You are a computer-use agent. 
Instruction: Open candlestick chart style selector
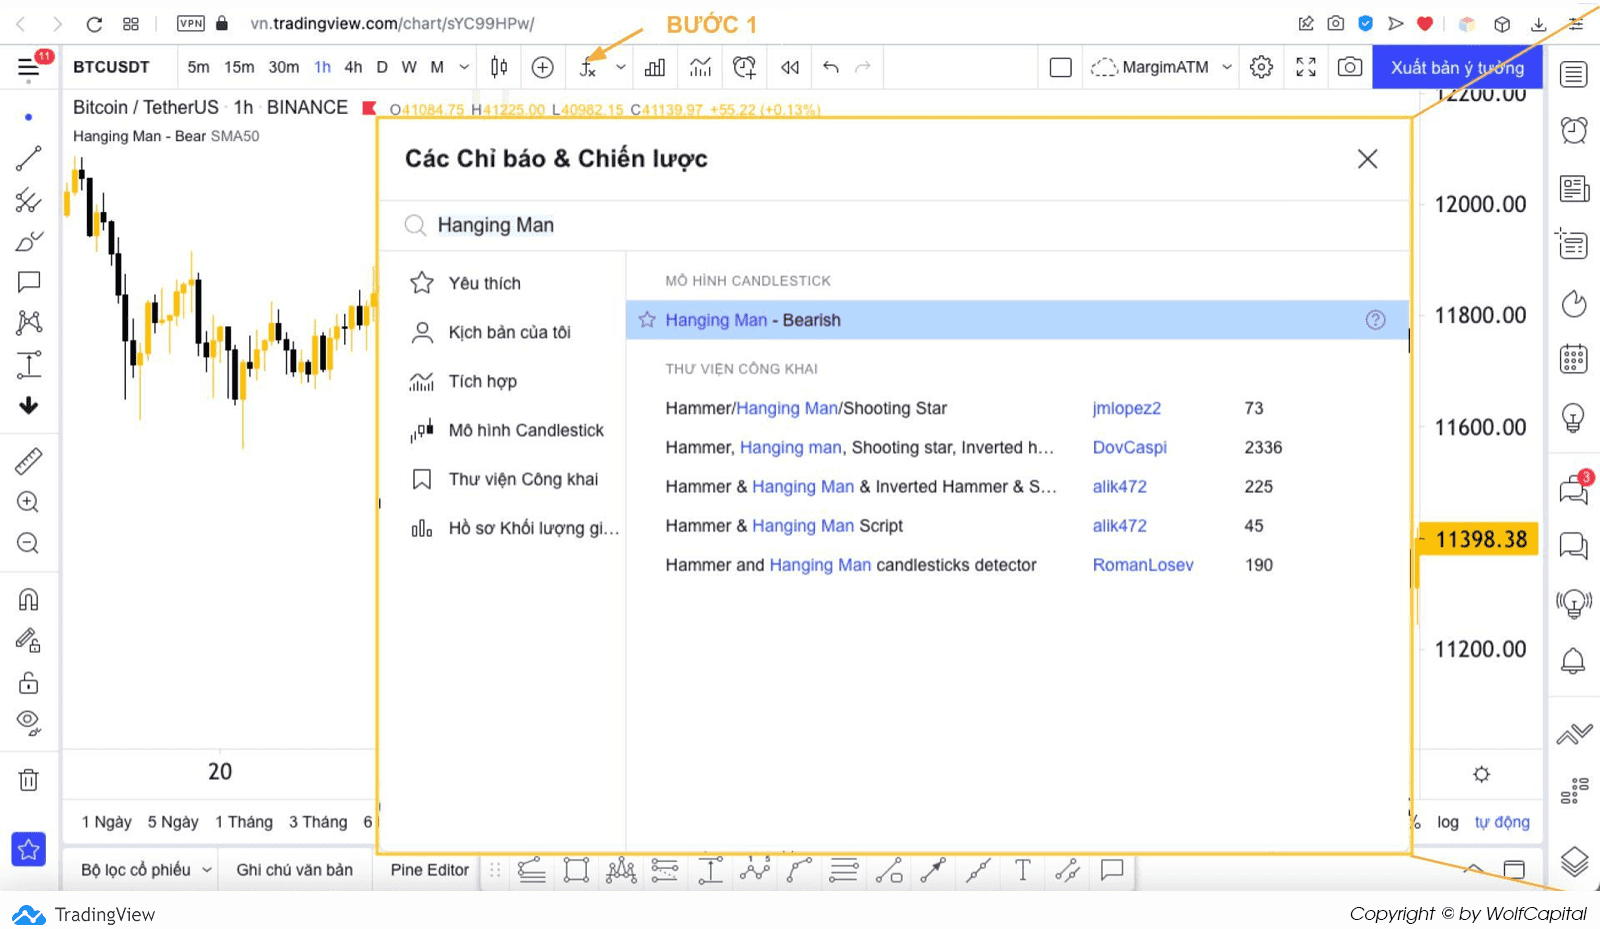click(499, 67)
